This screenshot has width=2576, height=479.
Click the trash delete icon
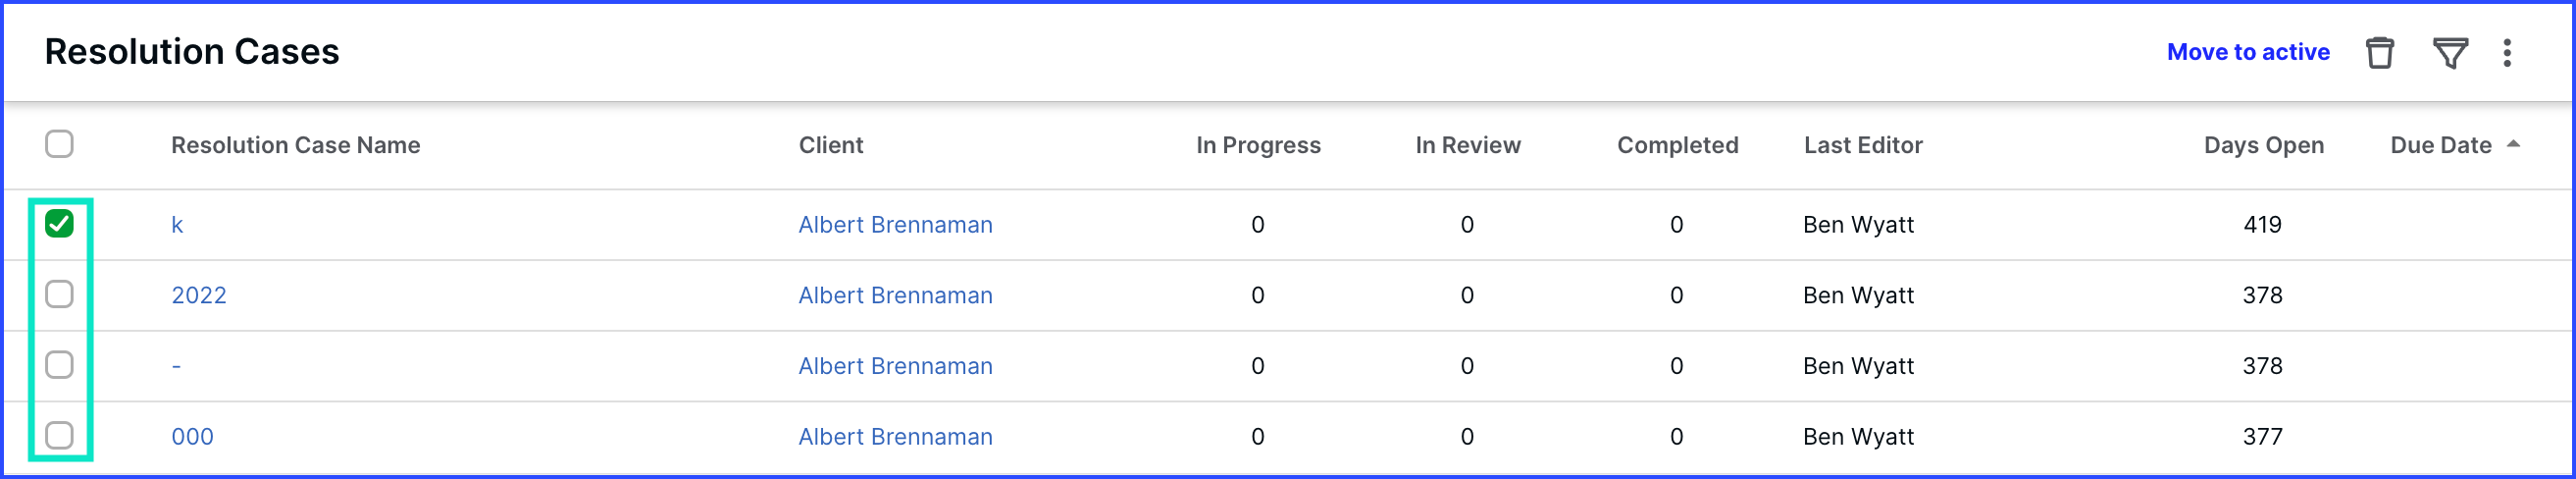tap(2380, 52)
